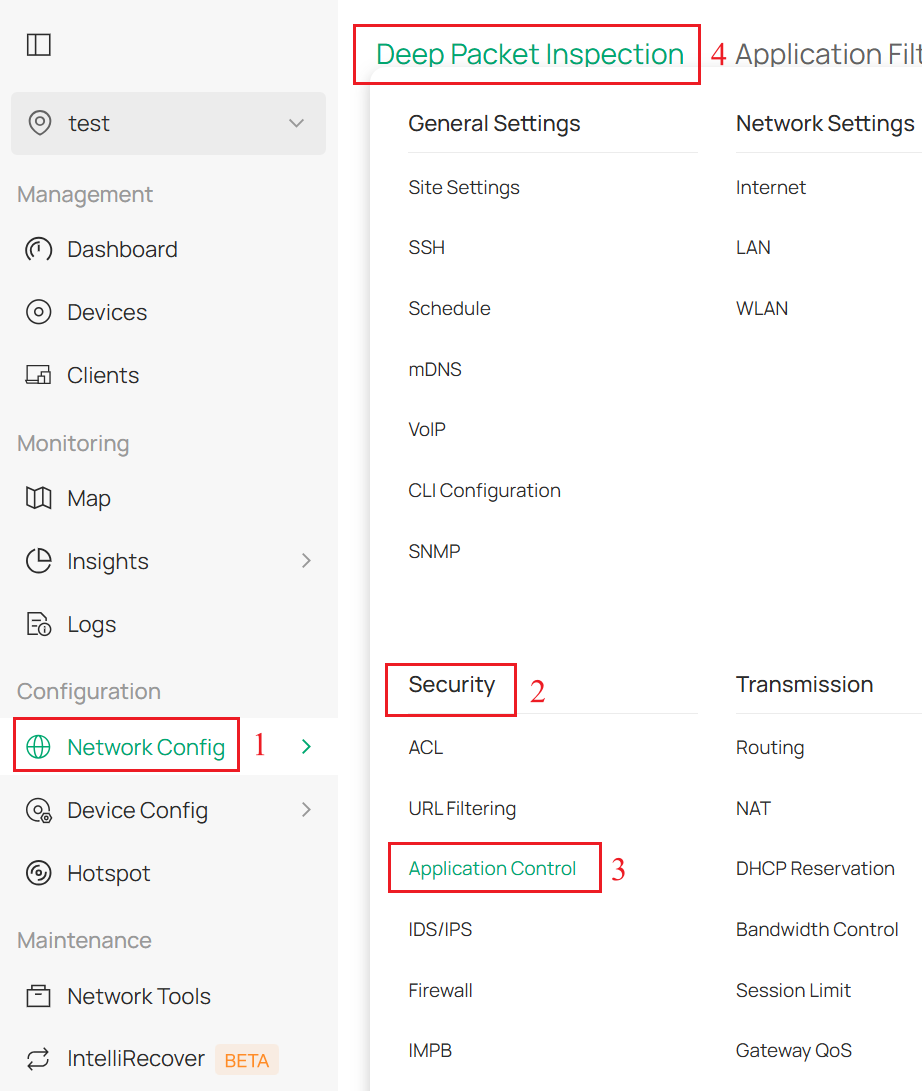This screenshot has width=922, height=1091.
Task: Open Hotspot settings via its icon
Action: click(x=37, y=873)
